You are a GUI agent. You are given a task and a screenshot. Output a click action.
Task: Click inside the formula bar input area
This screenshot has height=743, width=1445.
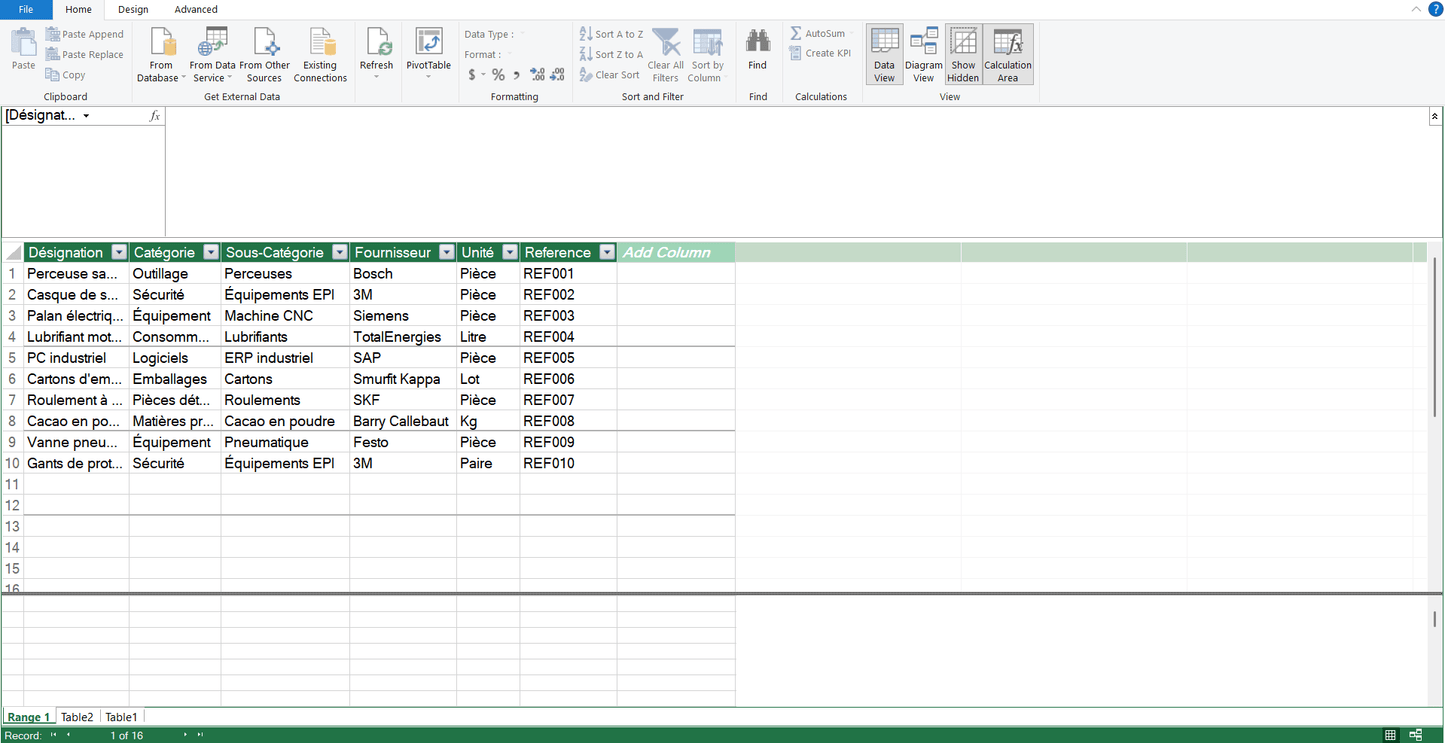[795, 170]
